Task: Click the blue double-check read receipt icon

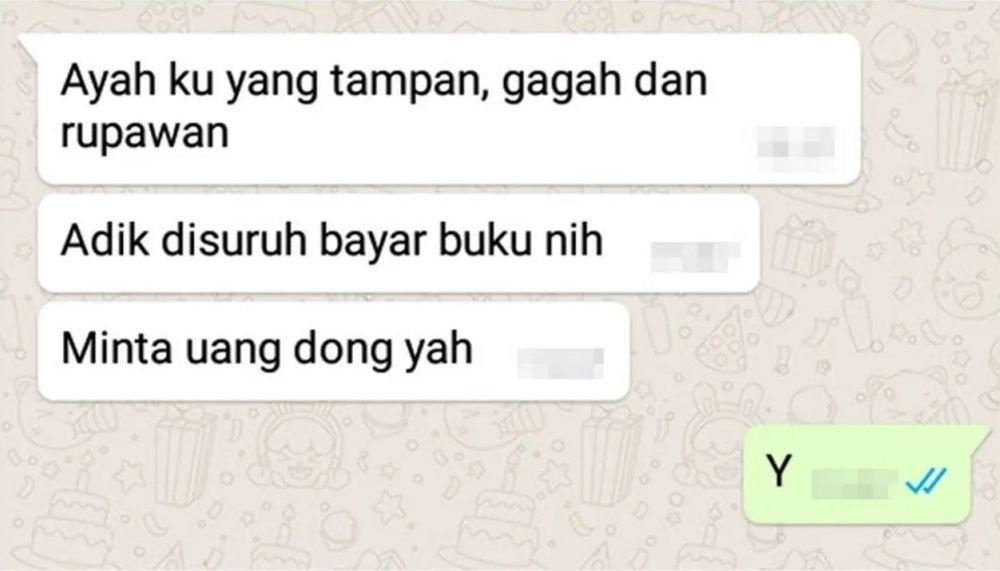Action: [x=926, y=480]
